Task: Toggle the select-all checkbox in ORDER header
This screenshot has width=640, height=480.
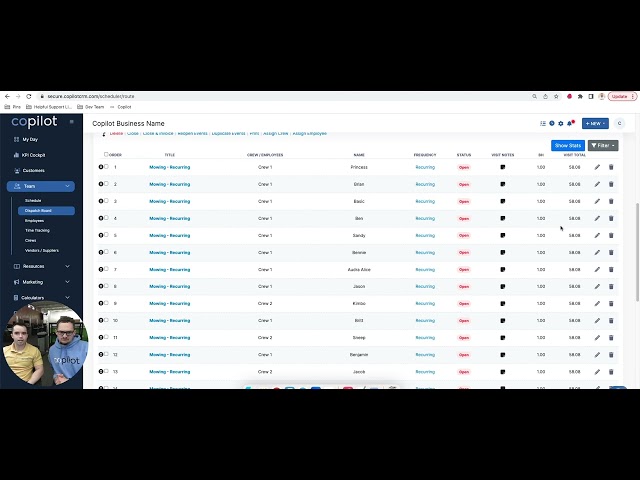Action: pos(106,154)
